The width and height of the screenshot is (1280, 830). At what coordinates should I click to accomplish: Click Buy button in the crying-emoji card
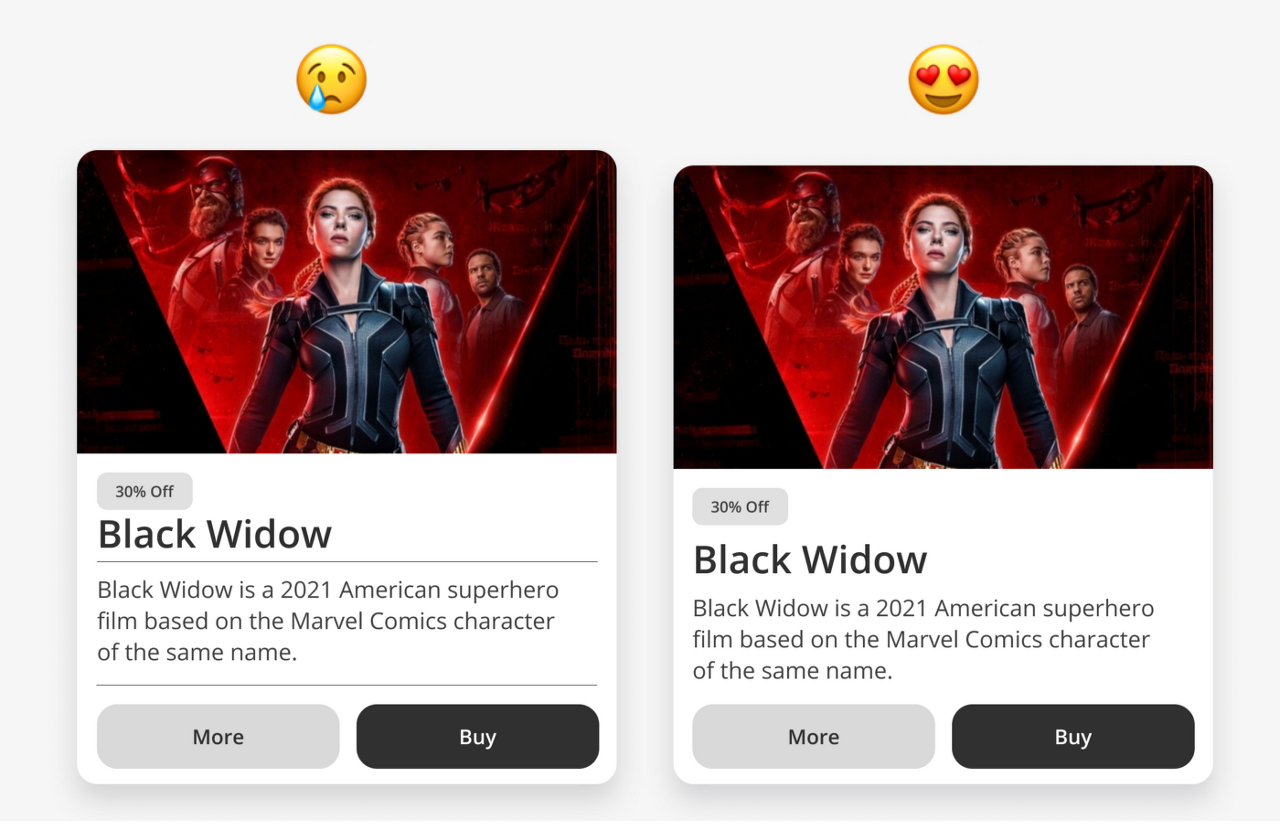[x=478, y=737]
